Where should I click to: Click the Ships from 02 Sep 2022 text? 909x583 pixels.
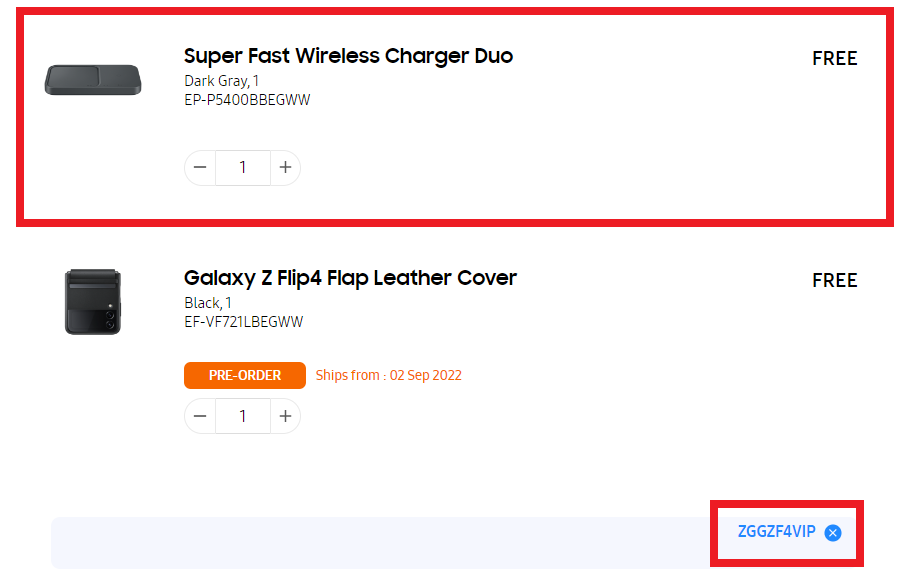(388, 376)
